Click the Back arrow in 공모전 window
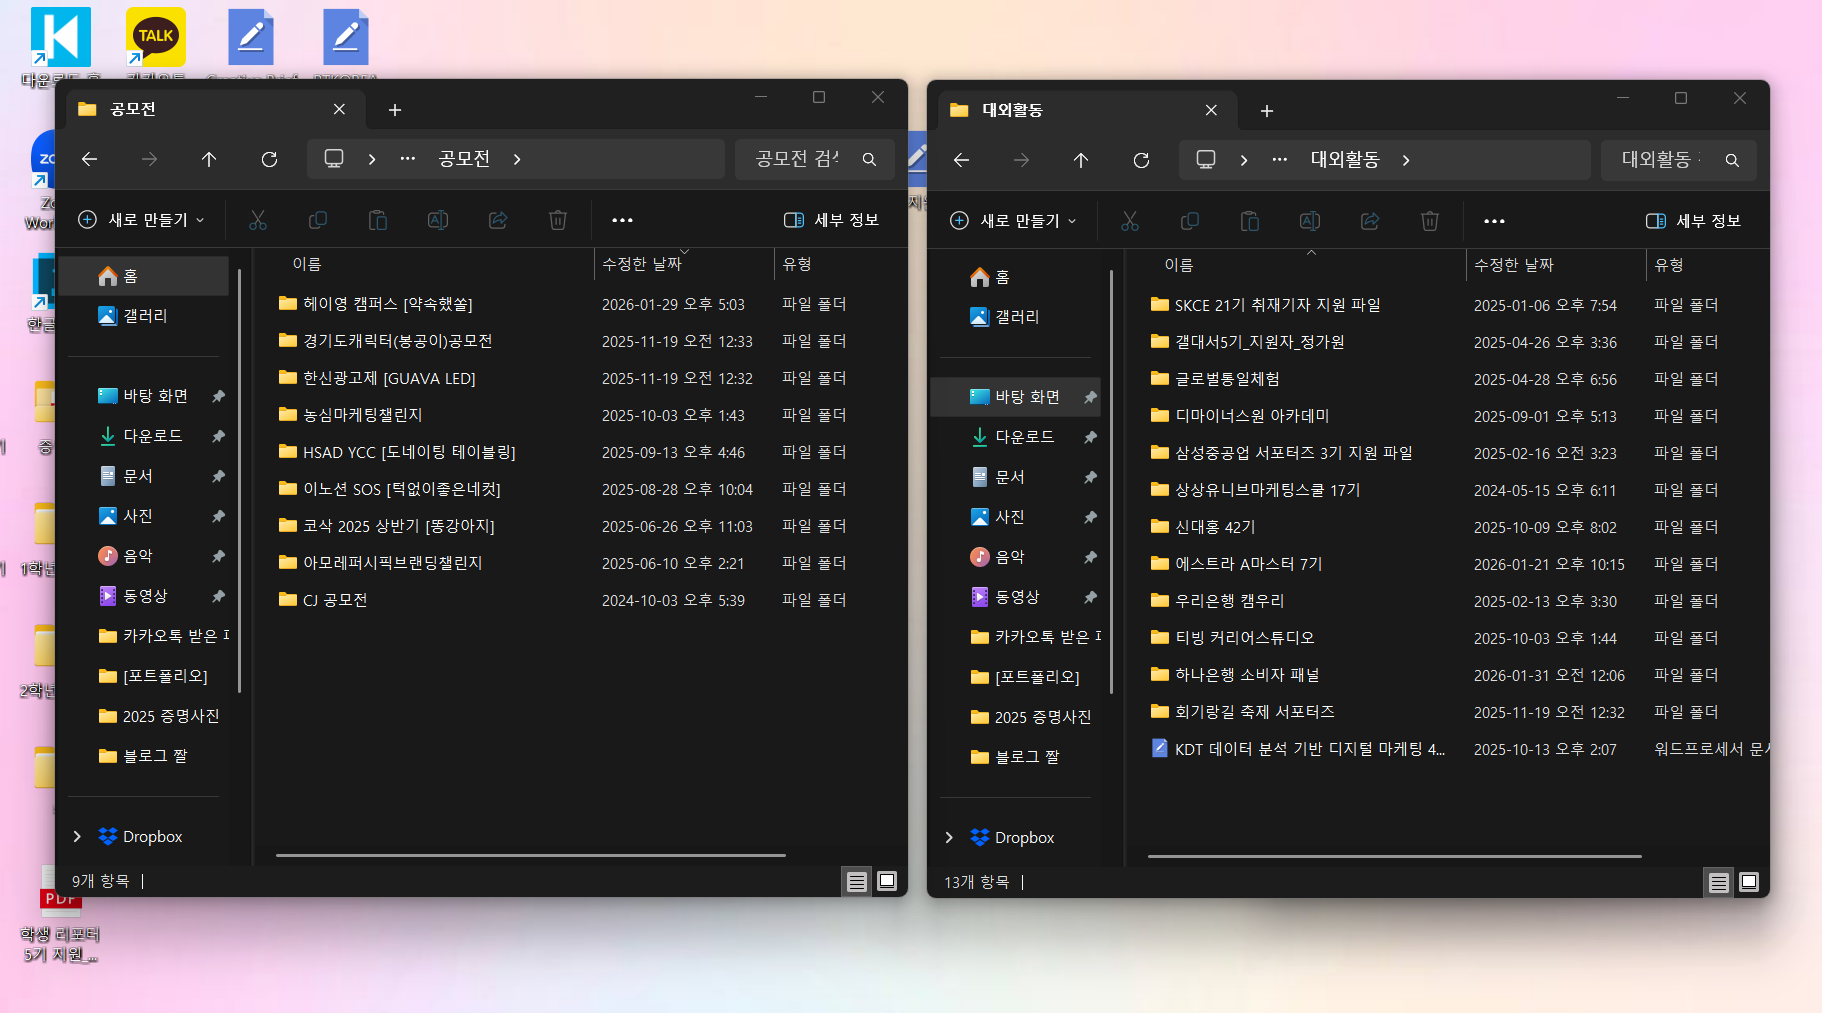Viewport: 1822px width, 1013px height. pyautogui.click(x=90, y=159)
